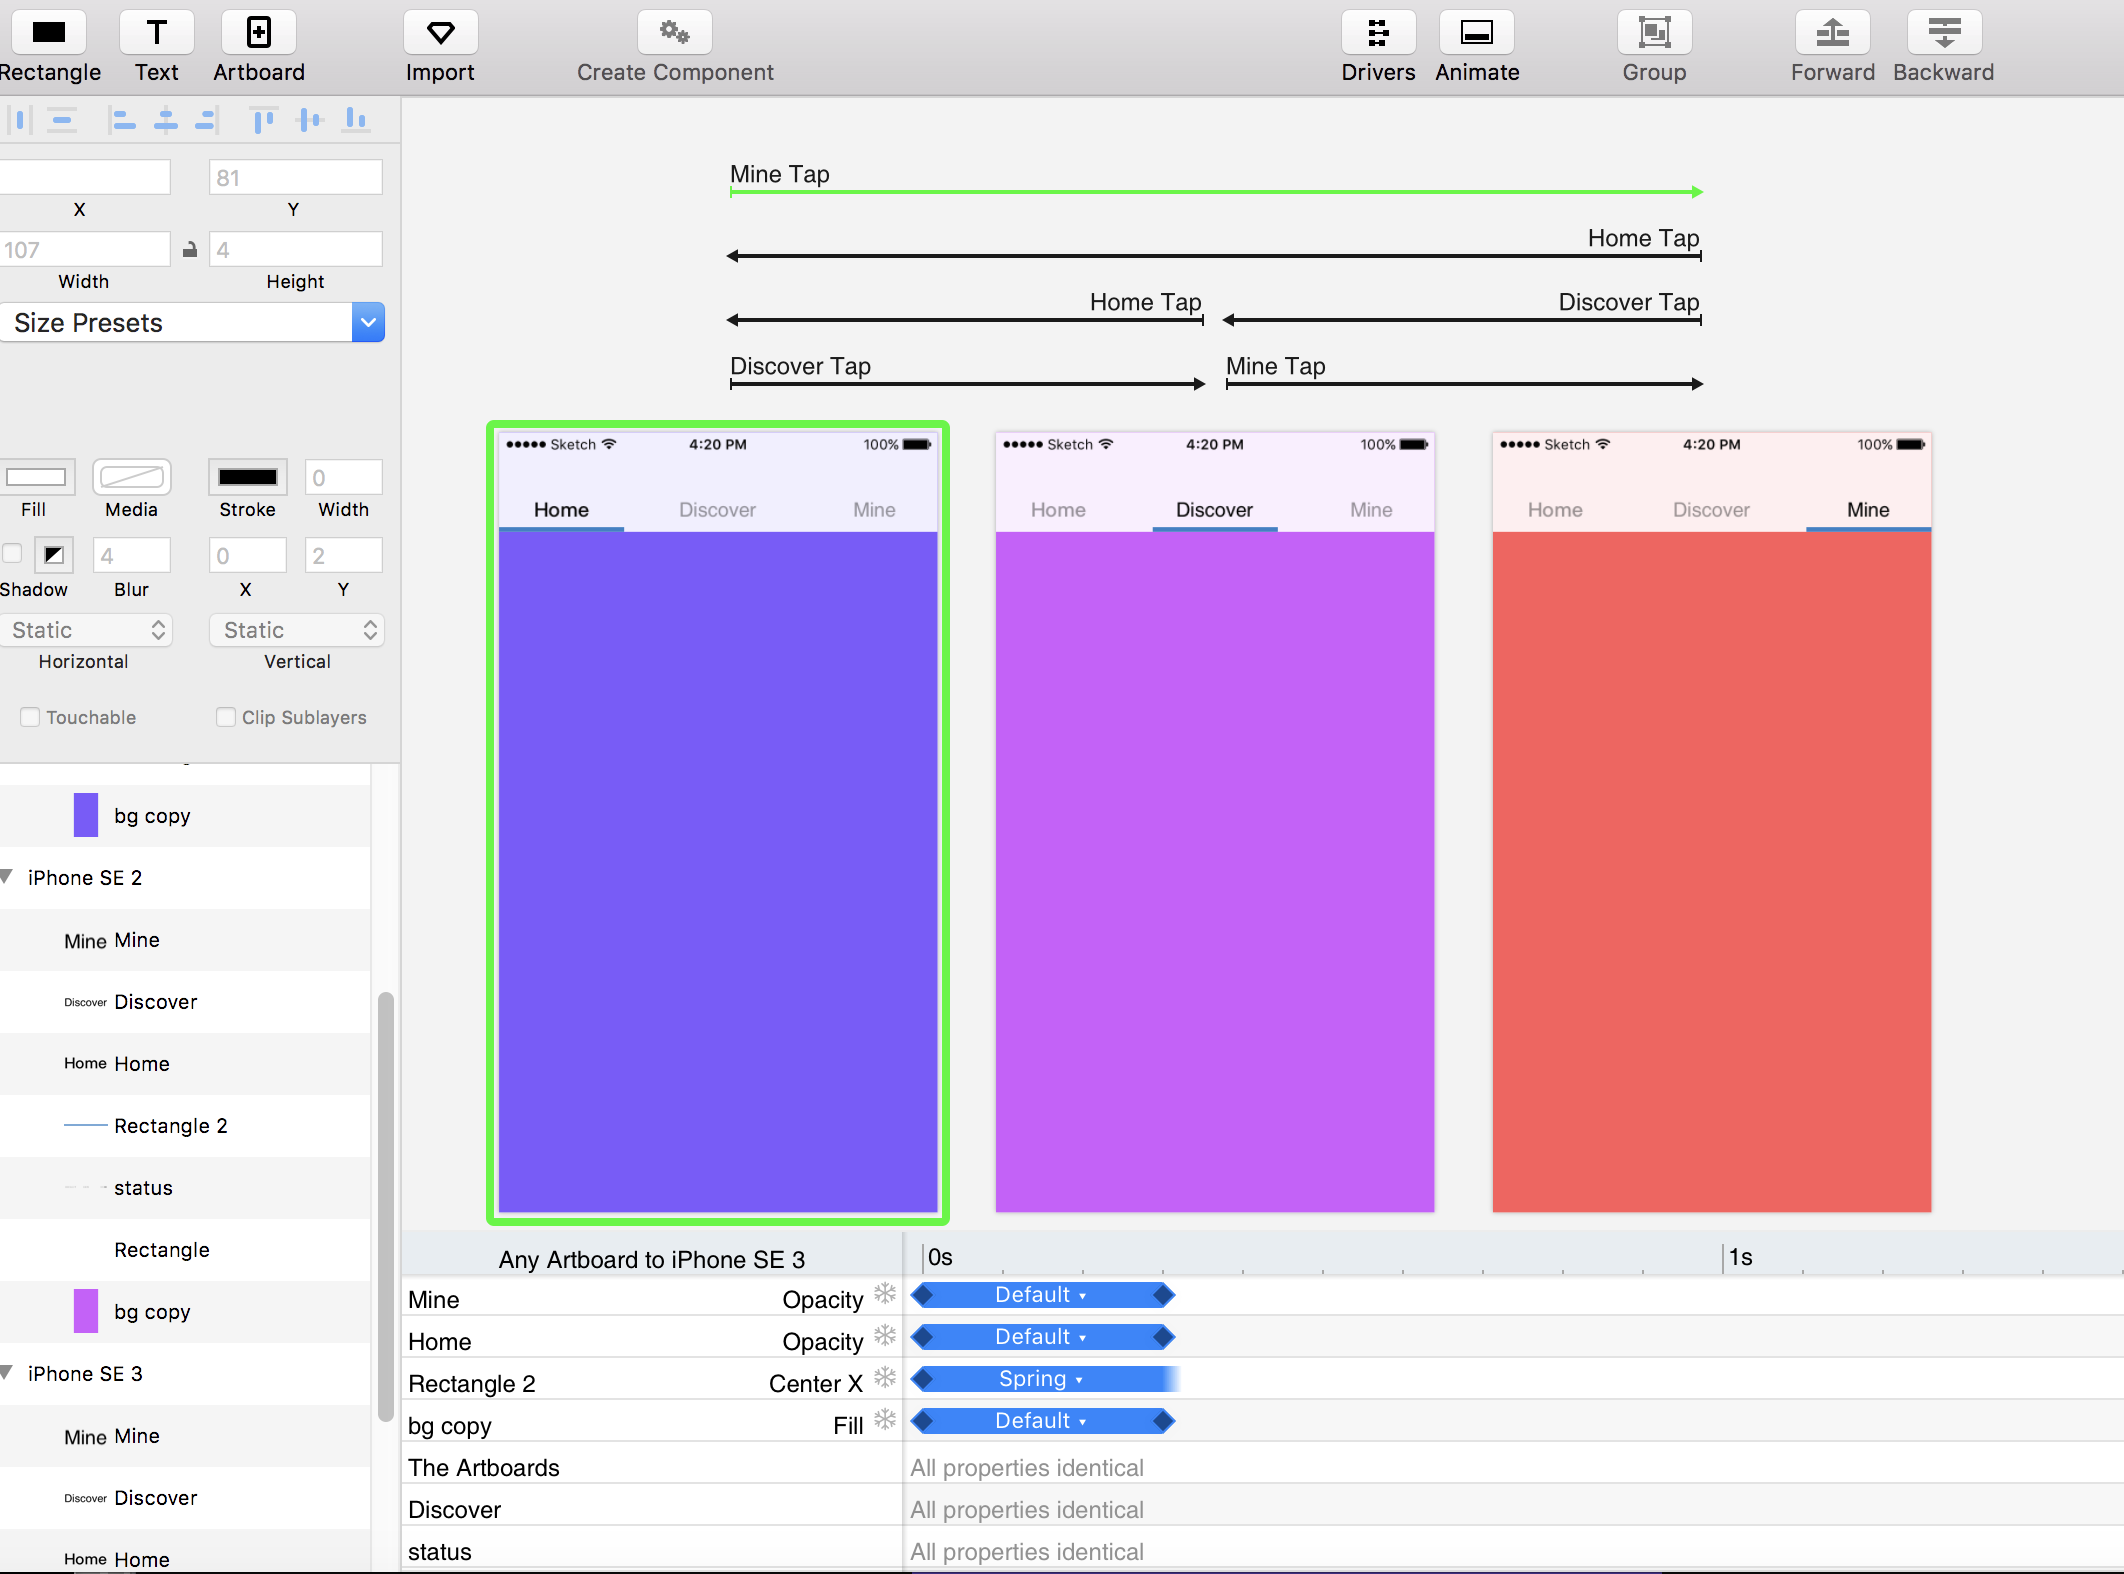Open the Stroke color swatch
This screenshot has height=1574, width=2124.
click(248, 477)
